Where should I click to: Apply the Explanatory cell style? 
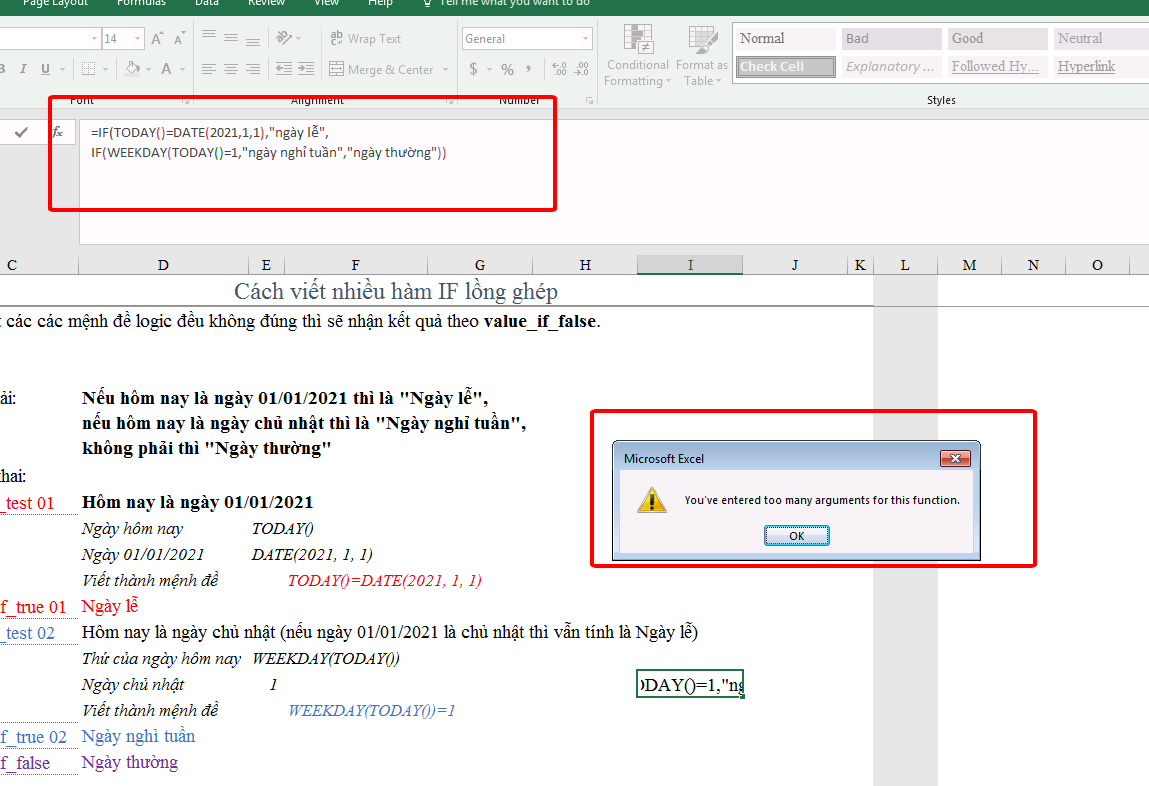(891, 67)
